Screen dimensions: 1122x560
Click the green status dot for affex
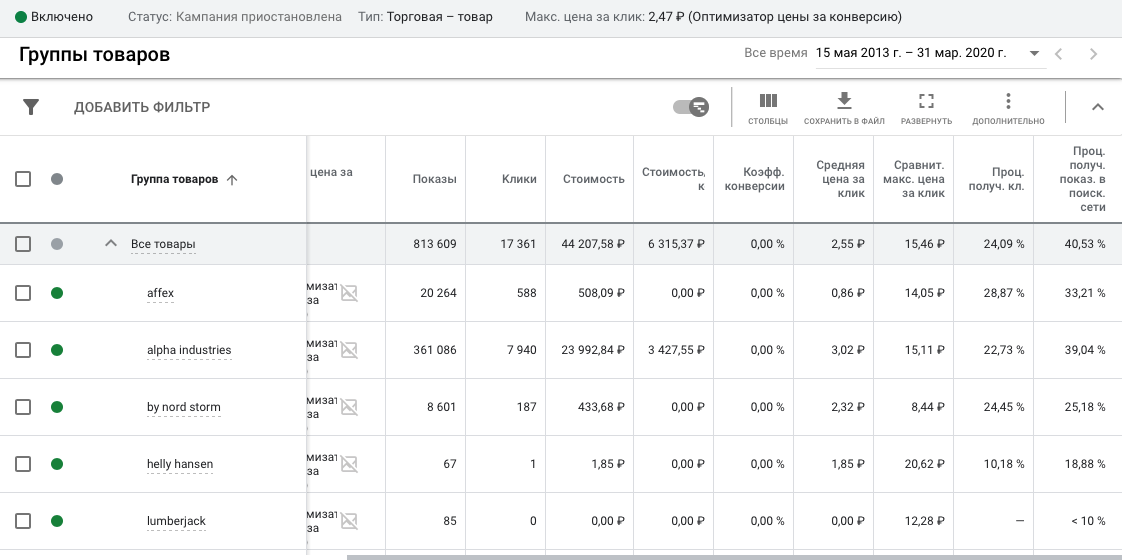point(57,293)
